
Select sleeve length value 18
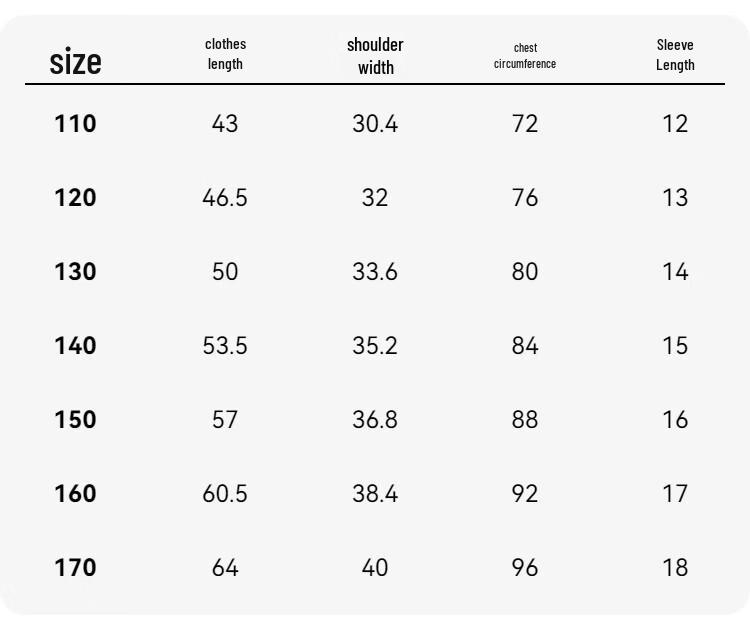coord(675,568)
